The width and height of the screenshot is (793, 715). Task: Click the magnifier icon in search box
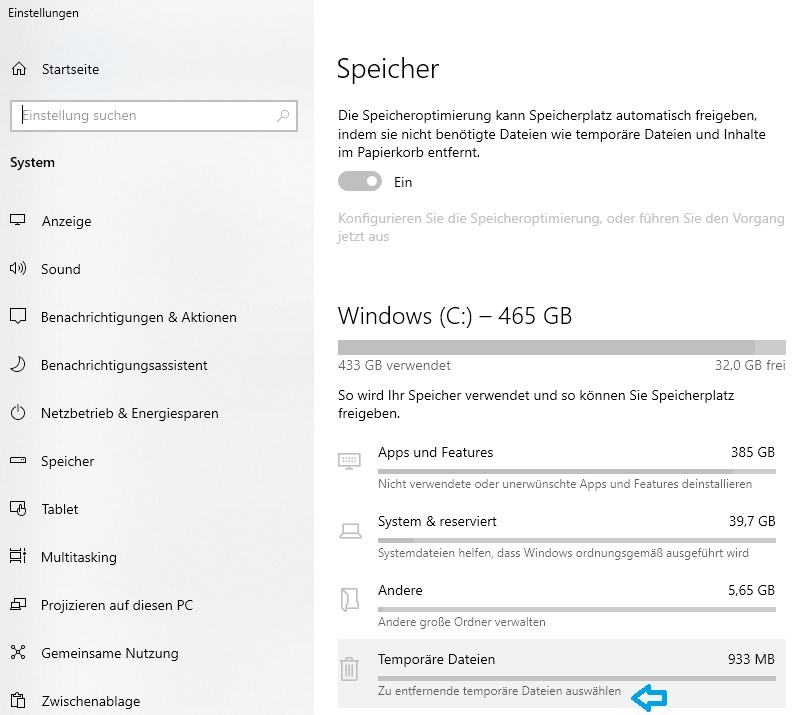pyautogui.click(x=284, y=116)
